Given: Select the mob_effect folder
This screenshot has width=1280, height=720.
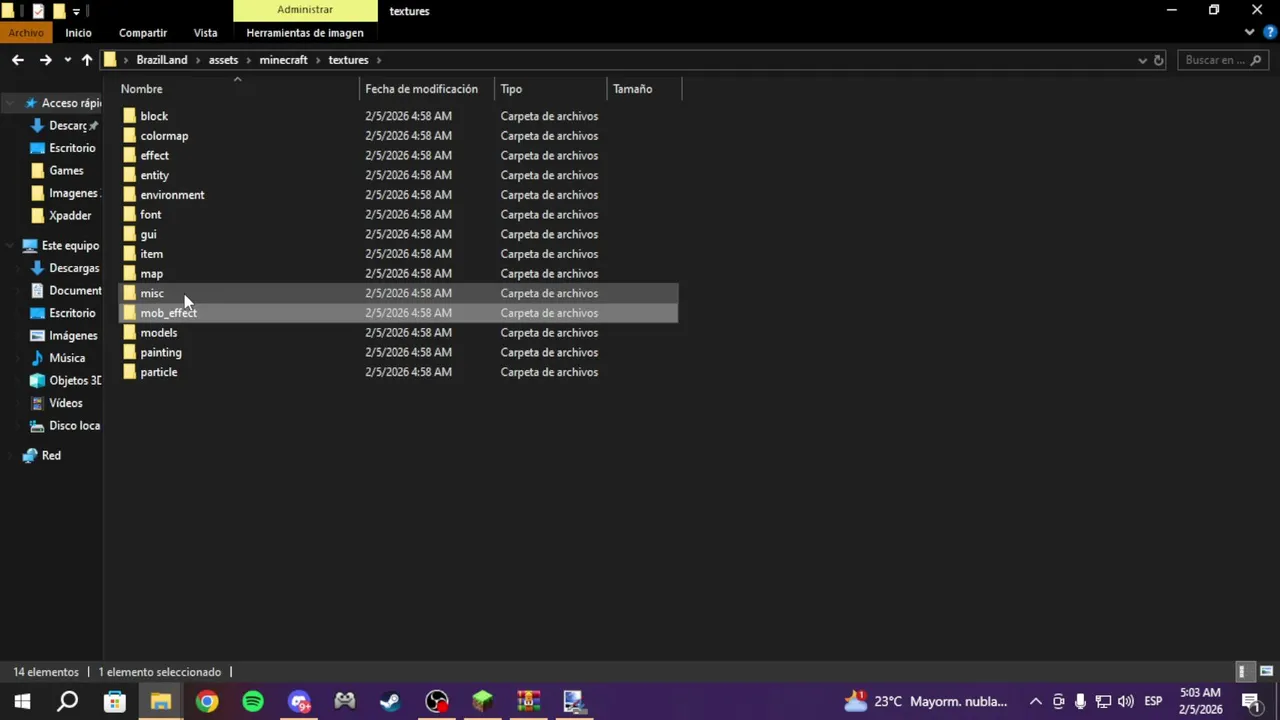Looking at the screenshot, I should [399, 313].
